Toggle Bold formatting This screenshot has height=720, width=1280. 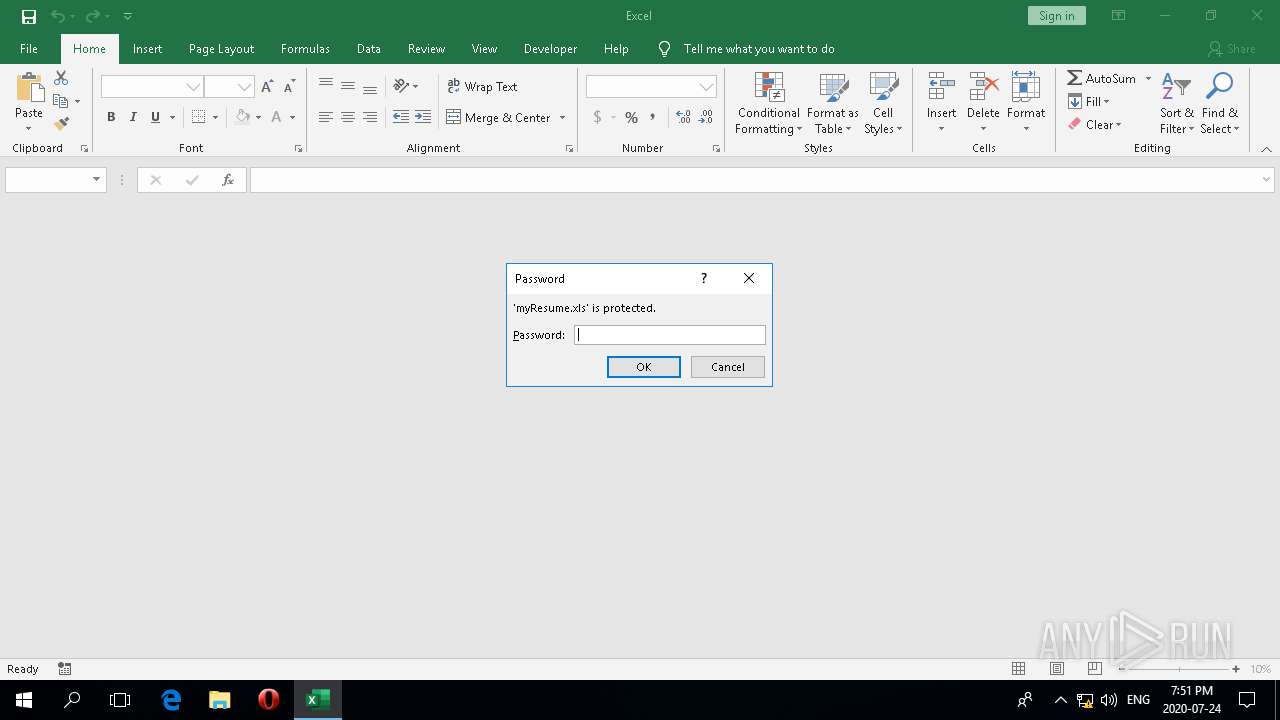pyautogui.click(x=111, y=117)
